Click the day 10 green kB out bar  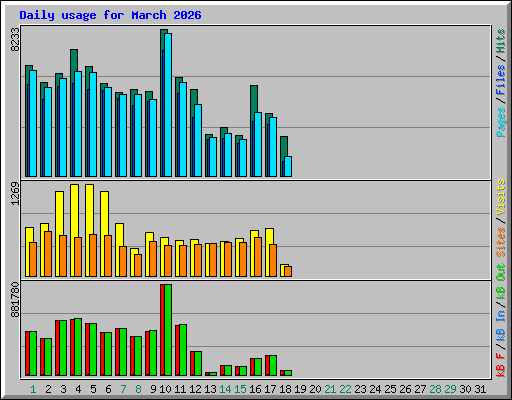(x=168, y=330)
